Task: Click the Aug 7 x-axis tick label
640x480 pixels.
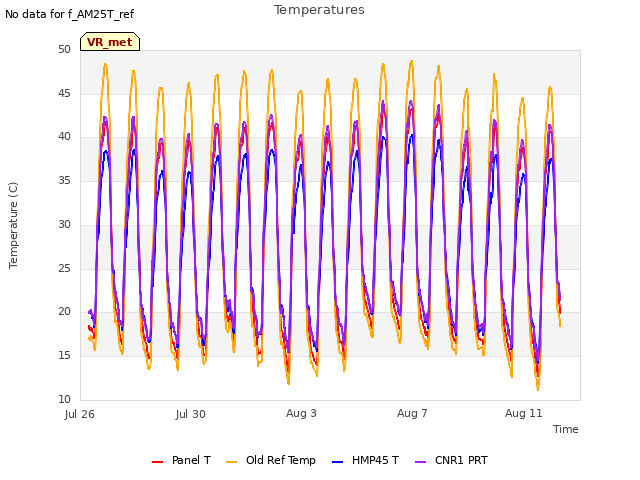Action: [412, 413]
